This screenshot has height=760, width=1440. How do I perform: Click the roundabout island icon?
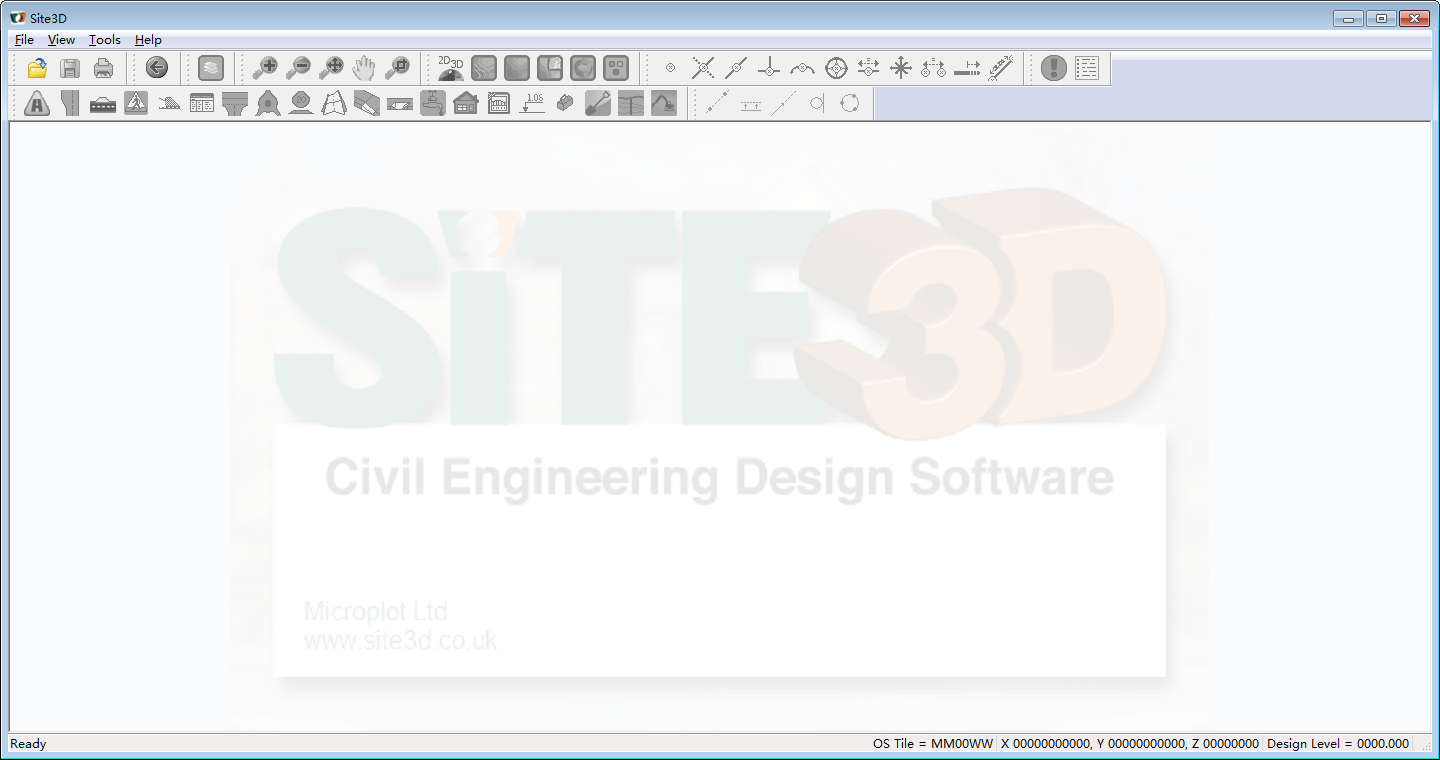268,103
